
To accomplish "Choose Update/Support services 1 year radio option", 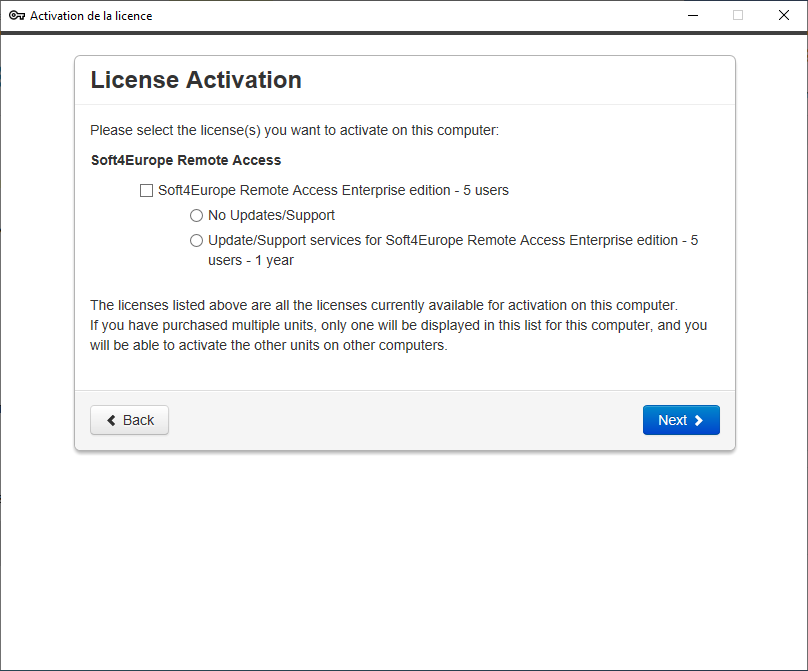I will coord(196,241).
